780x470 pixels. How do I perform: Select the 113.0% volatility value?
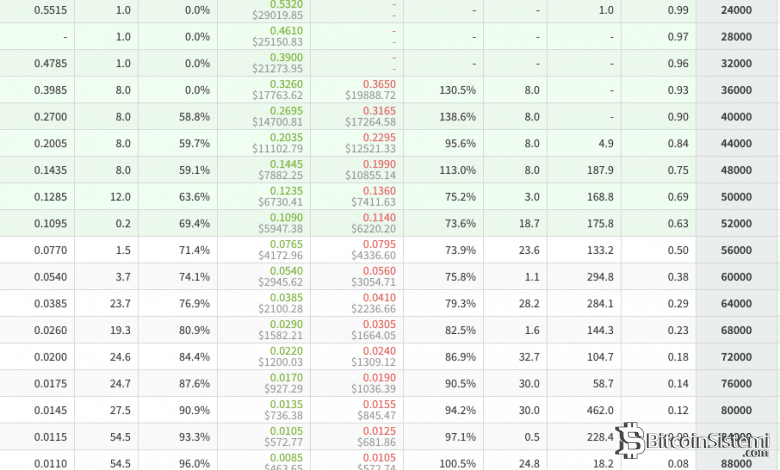(457, 170)
